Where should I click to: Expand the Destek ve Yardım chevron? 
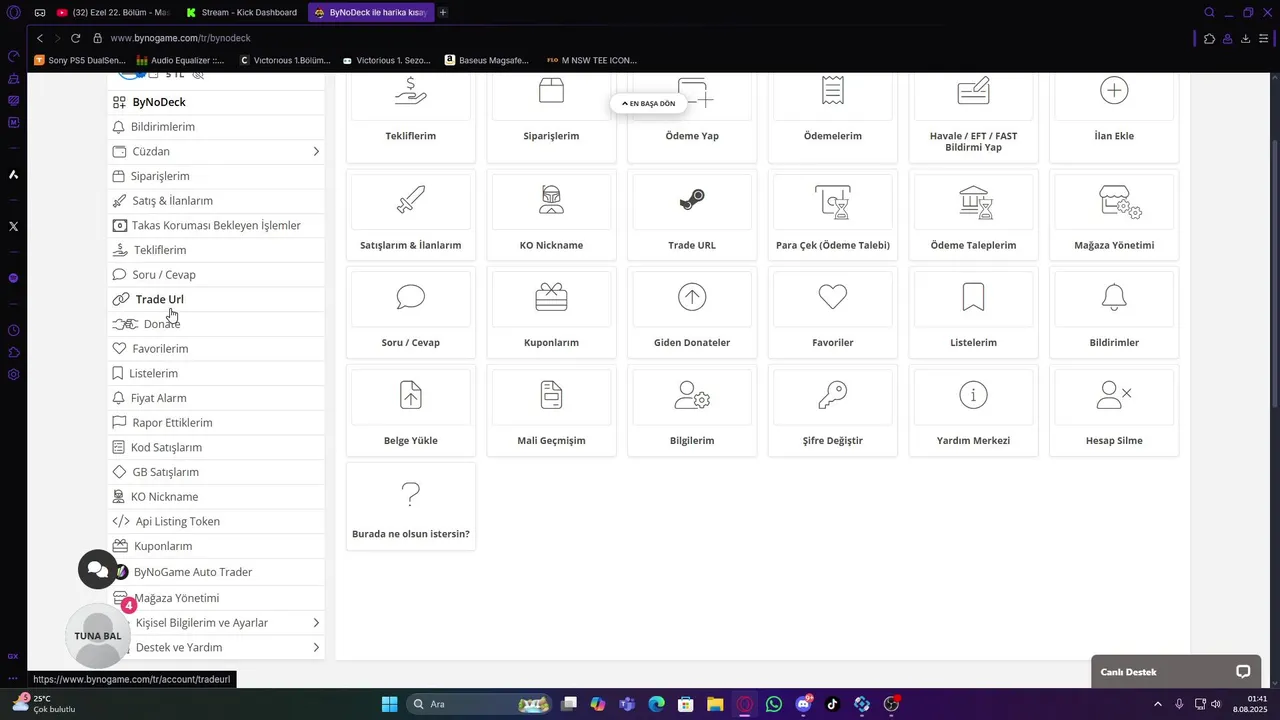tap(316, 648)
